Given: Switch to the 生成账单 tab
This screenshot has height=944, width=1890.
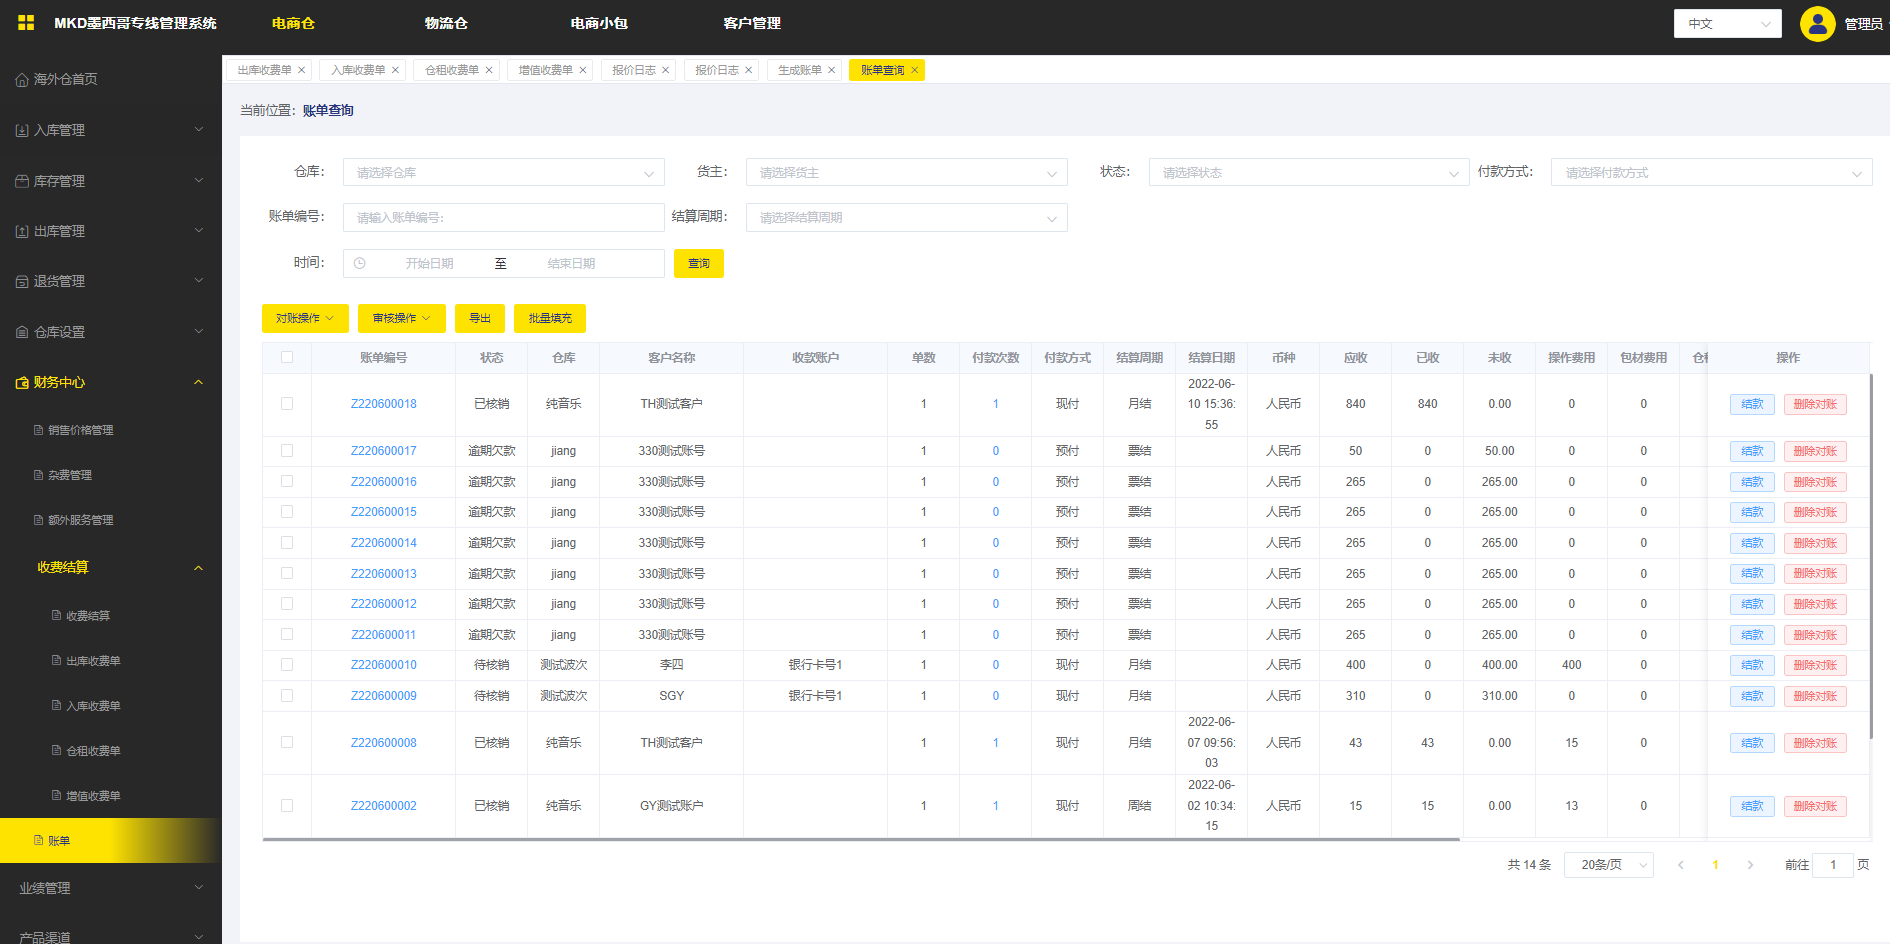Looking at the screenshot, I should pyautogui.click(x=799, y=70).
